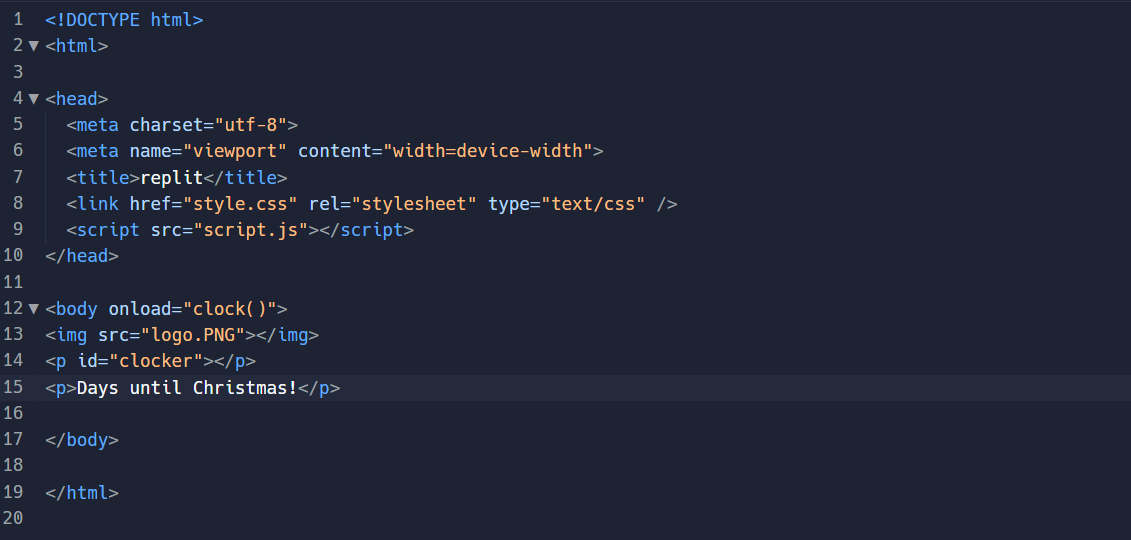Place cursor on empty line 20

coord(577,518)
